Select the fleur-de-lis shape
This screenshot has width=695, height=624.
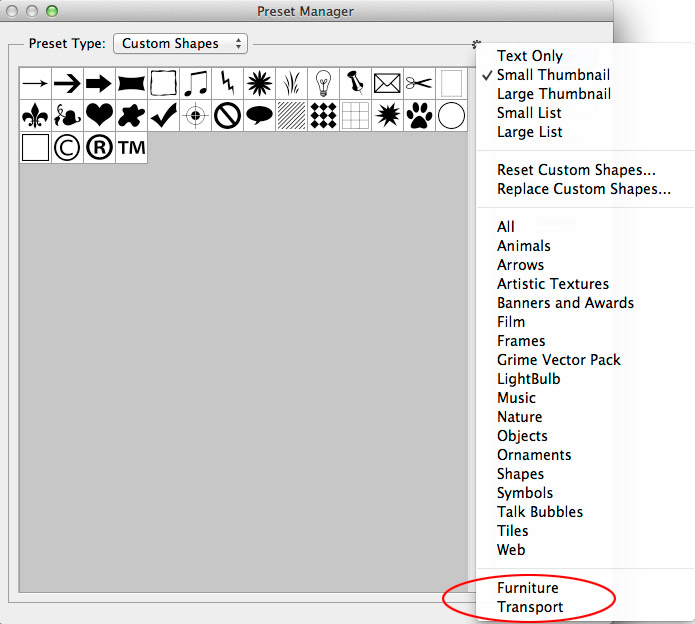35,116
